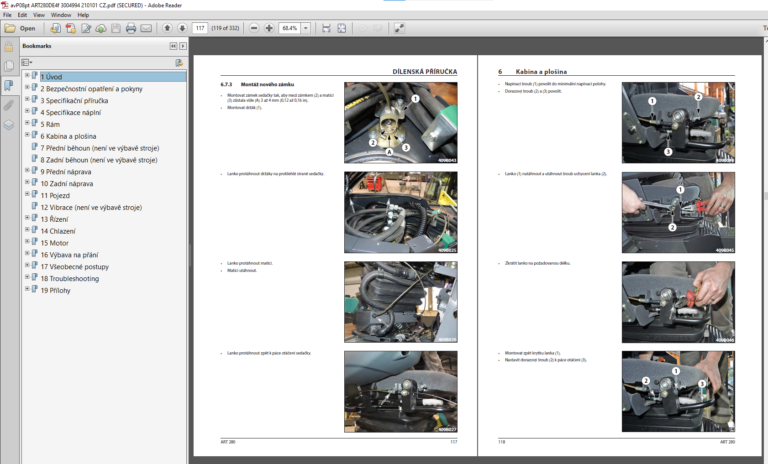
Task: Click the email envelope icon
Action: point(146,28)
